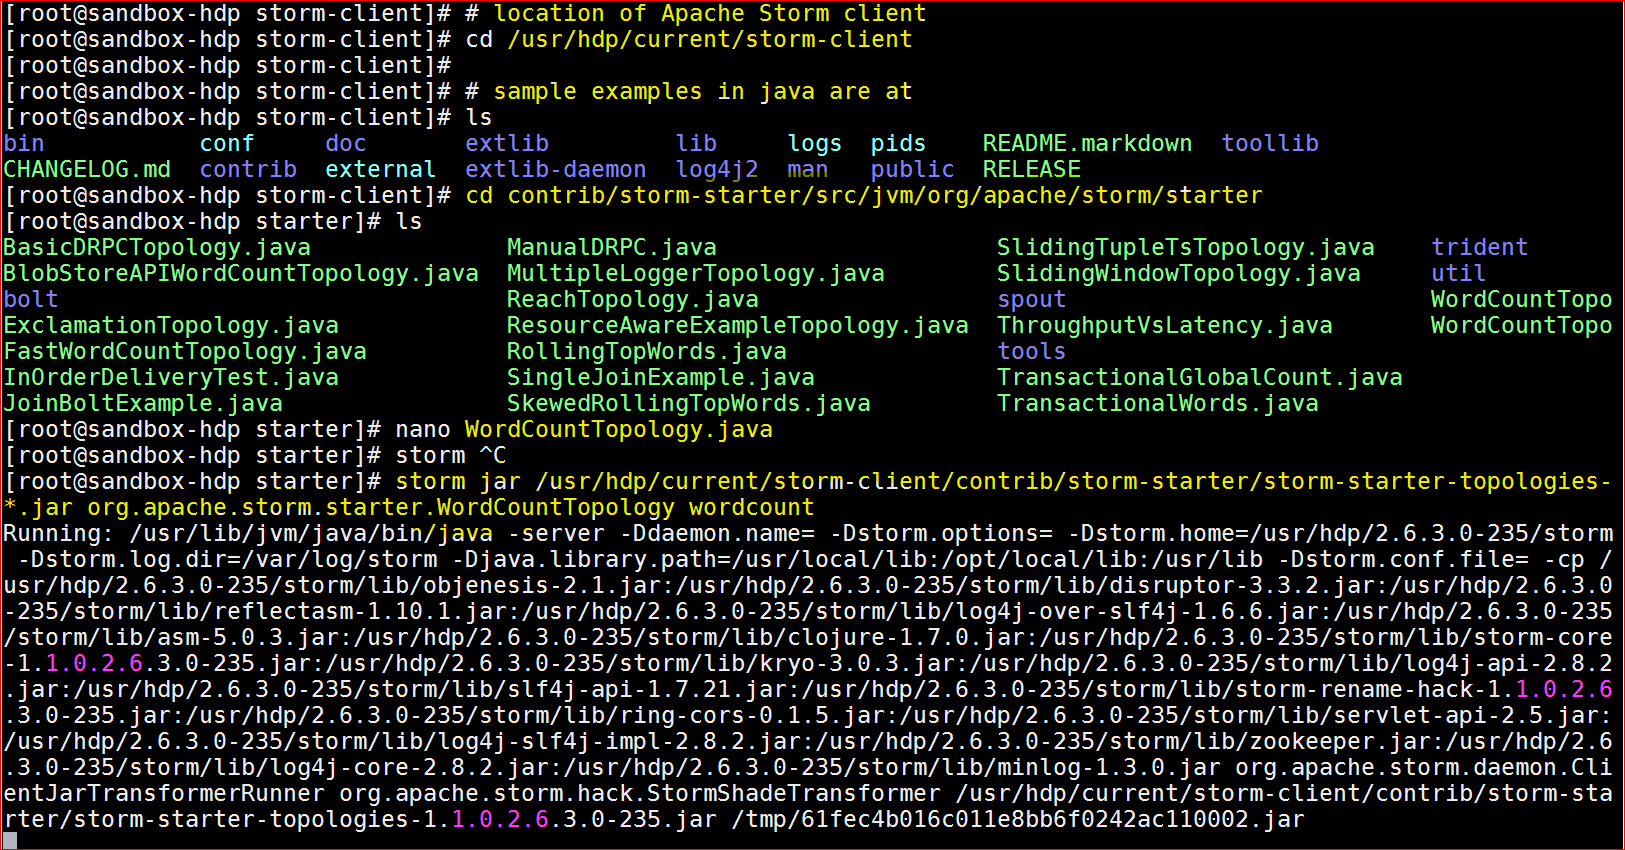1625x850 pixels.
Task: Click the terminal cursor block at bottom
Action: [10, 840]
